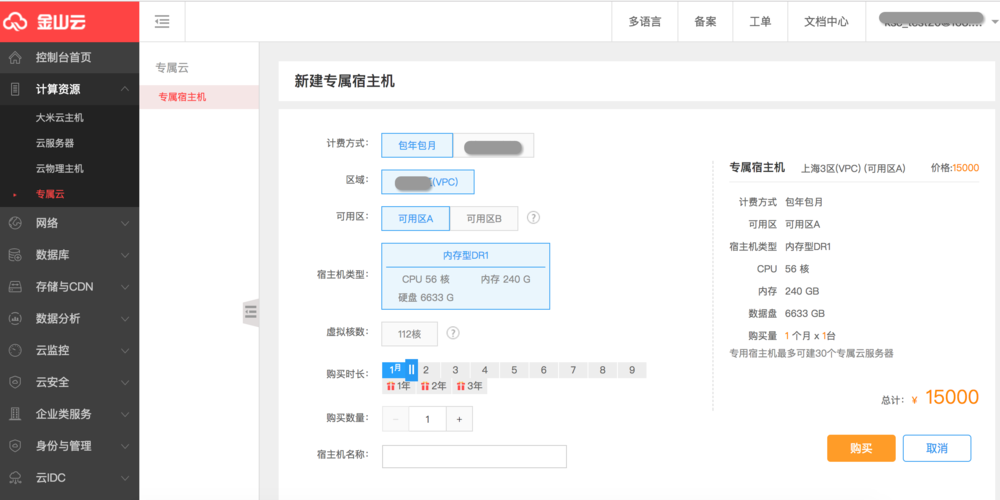The image size is (1000, 500).
Task: Select the (VPC) region option
Action: click(x=428, y=182)
